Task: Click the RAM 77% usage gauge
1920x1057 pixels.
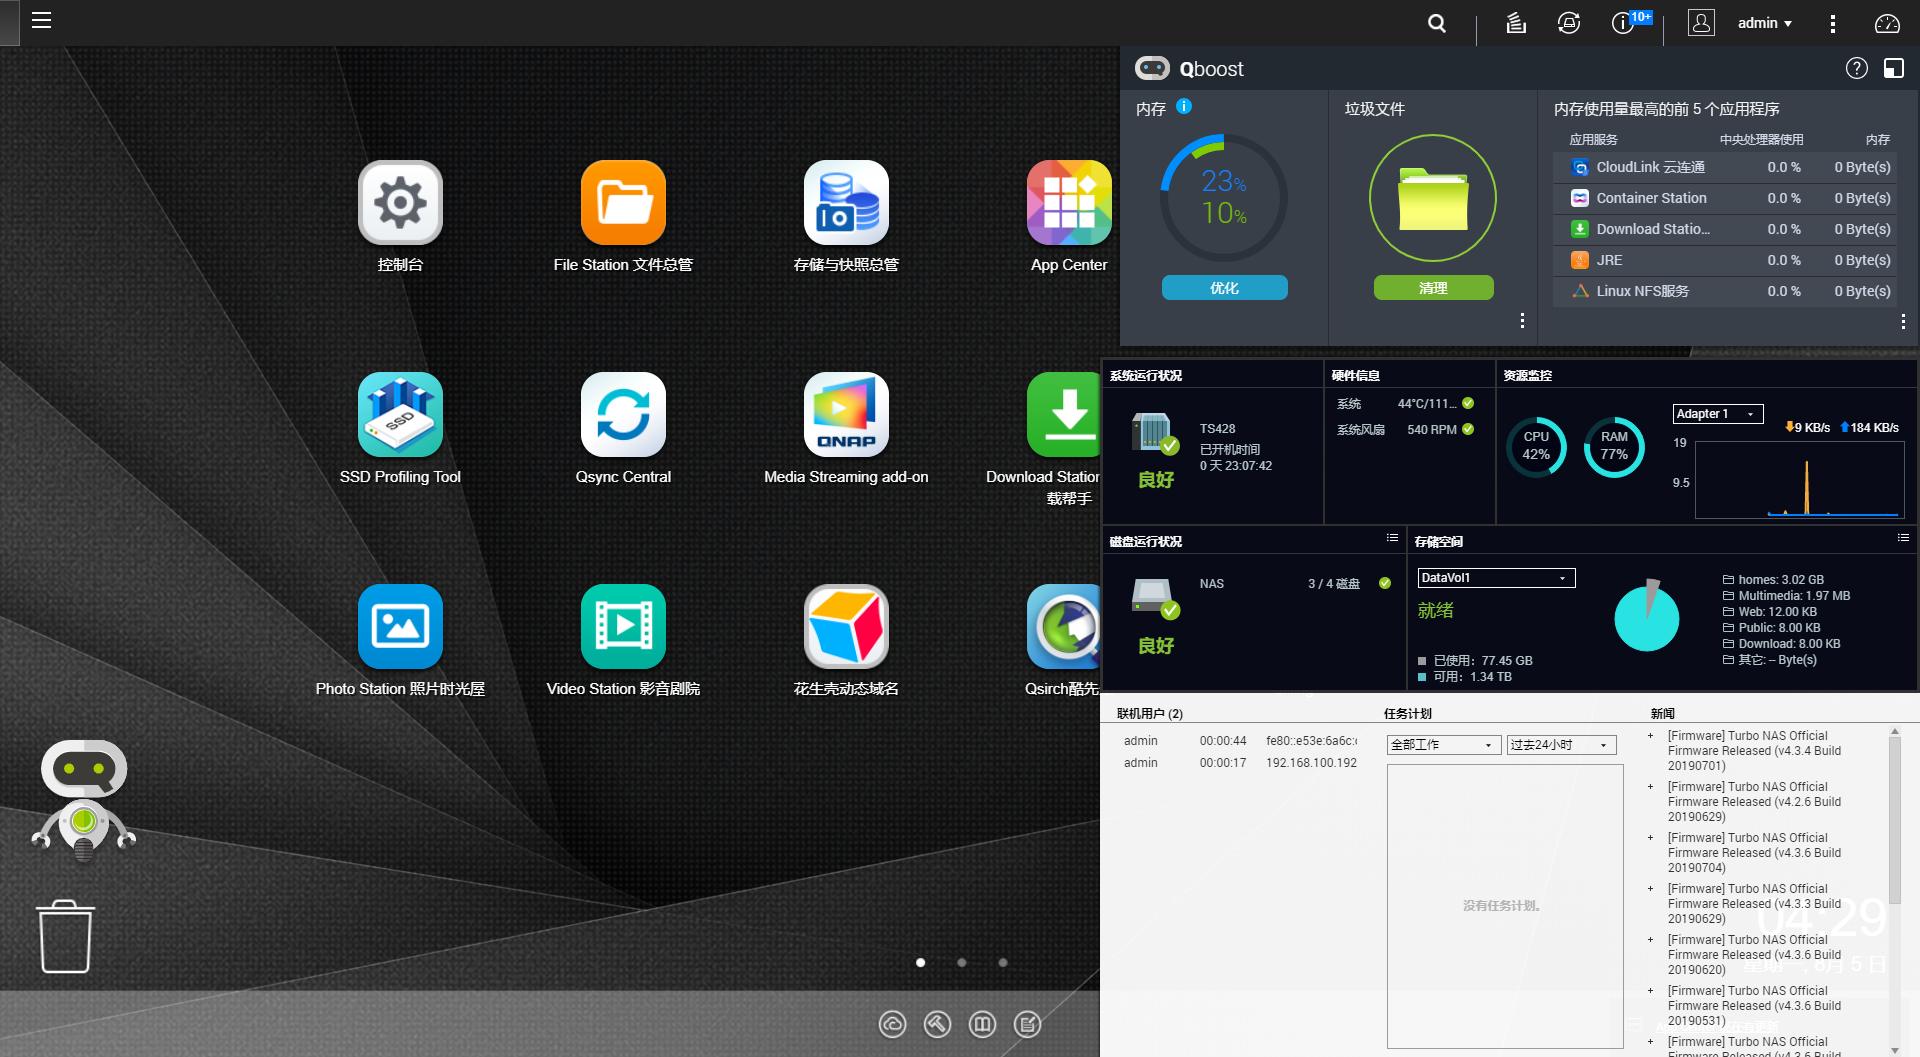Action: 1614,446
